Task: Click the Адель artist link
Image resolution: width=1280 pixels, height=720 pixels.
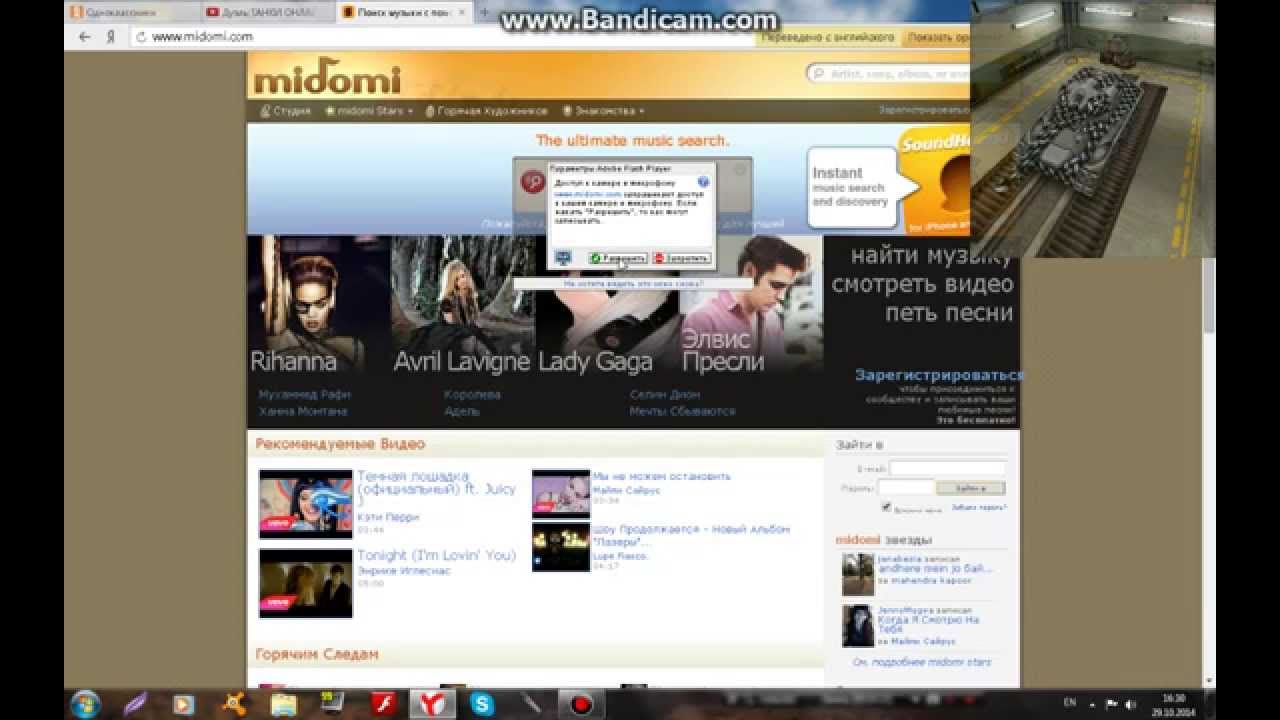Action: pyautogui.click(x=462, y=411)
